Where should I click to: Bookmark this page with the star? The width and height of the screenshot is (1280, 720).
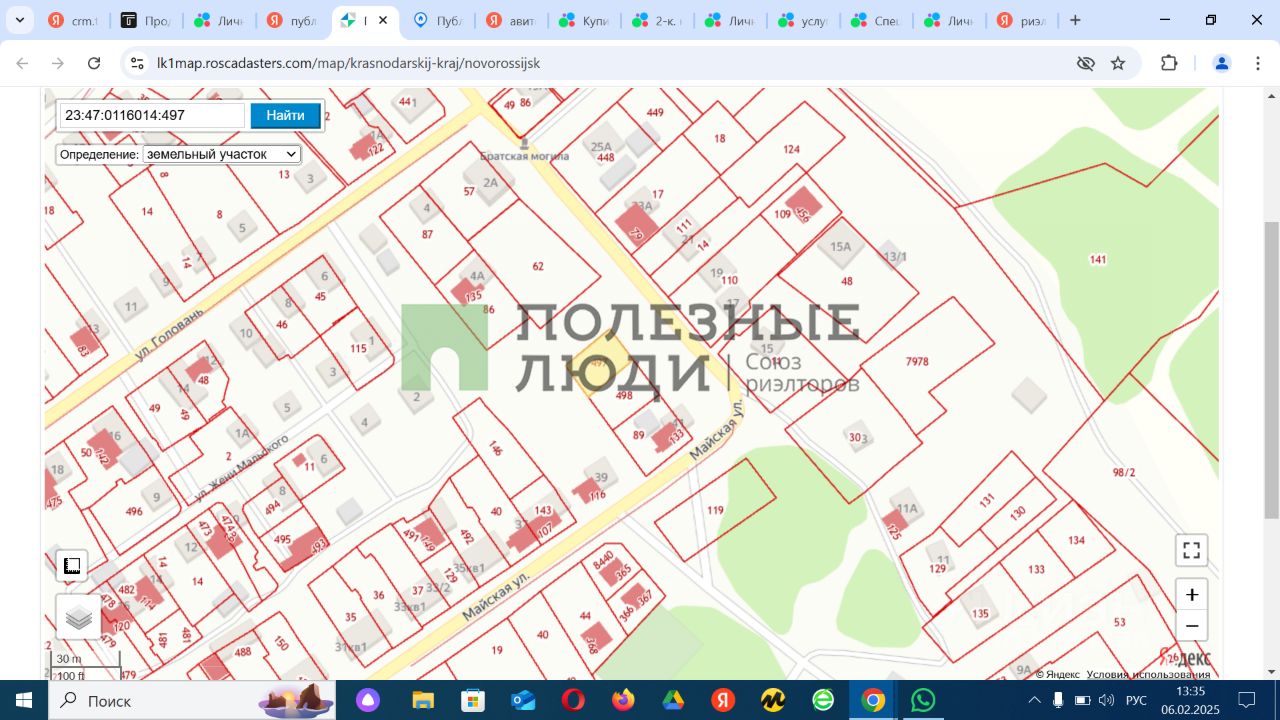(x=1118, y=63)
